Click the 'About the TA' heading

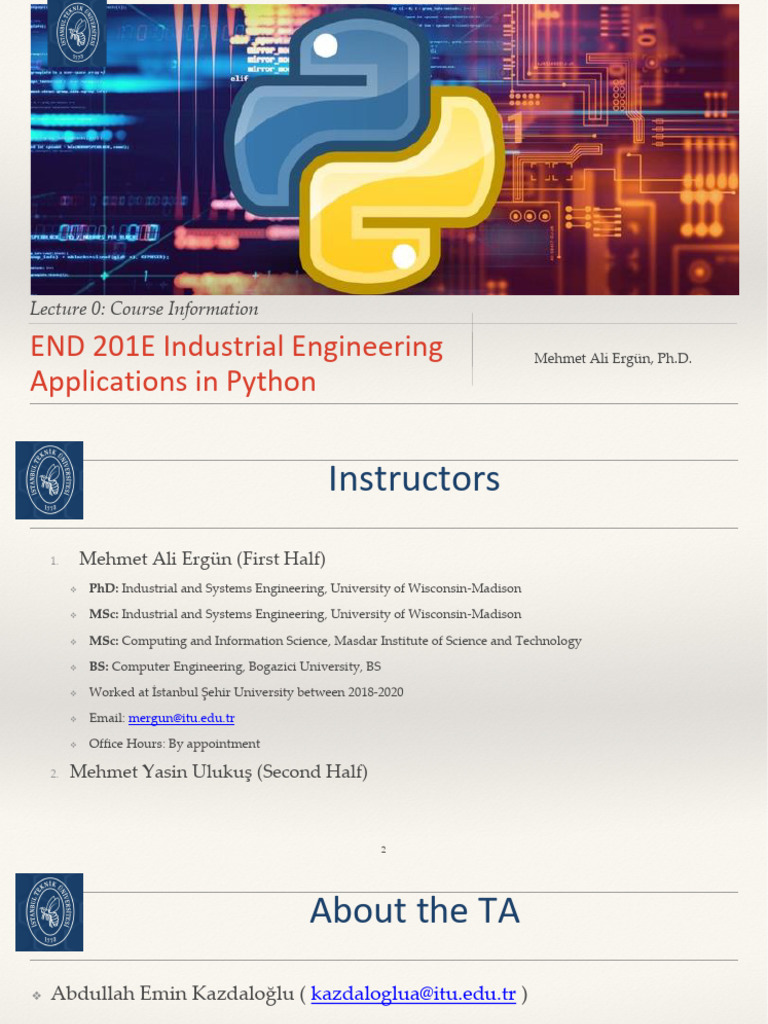click(x=415, y=910)
